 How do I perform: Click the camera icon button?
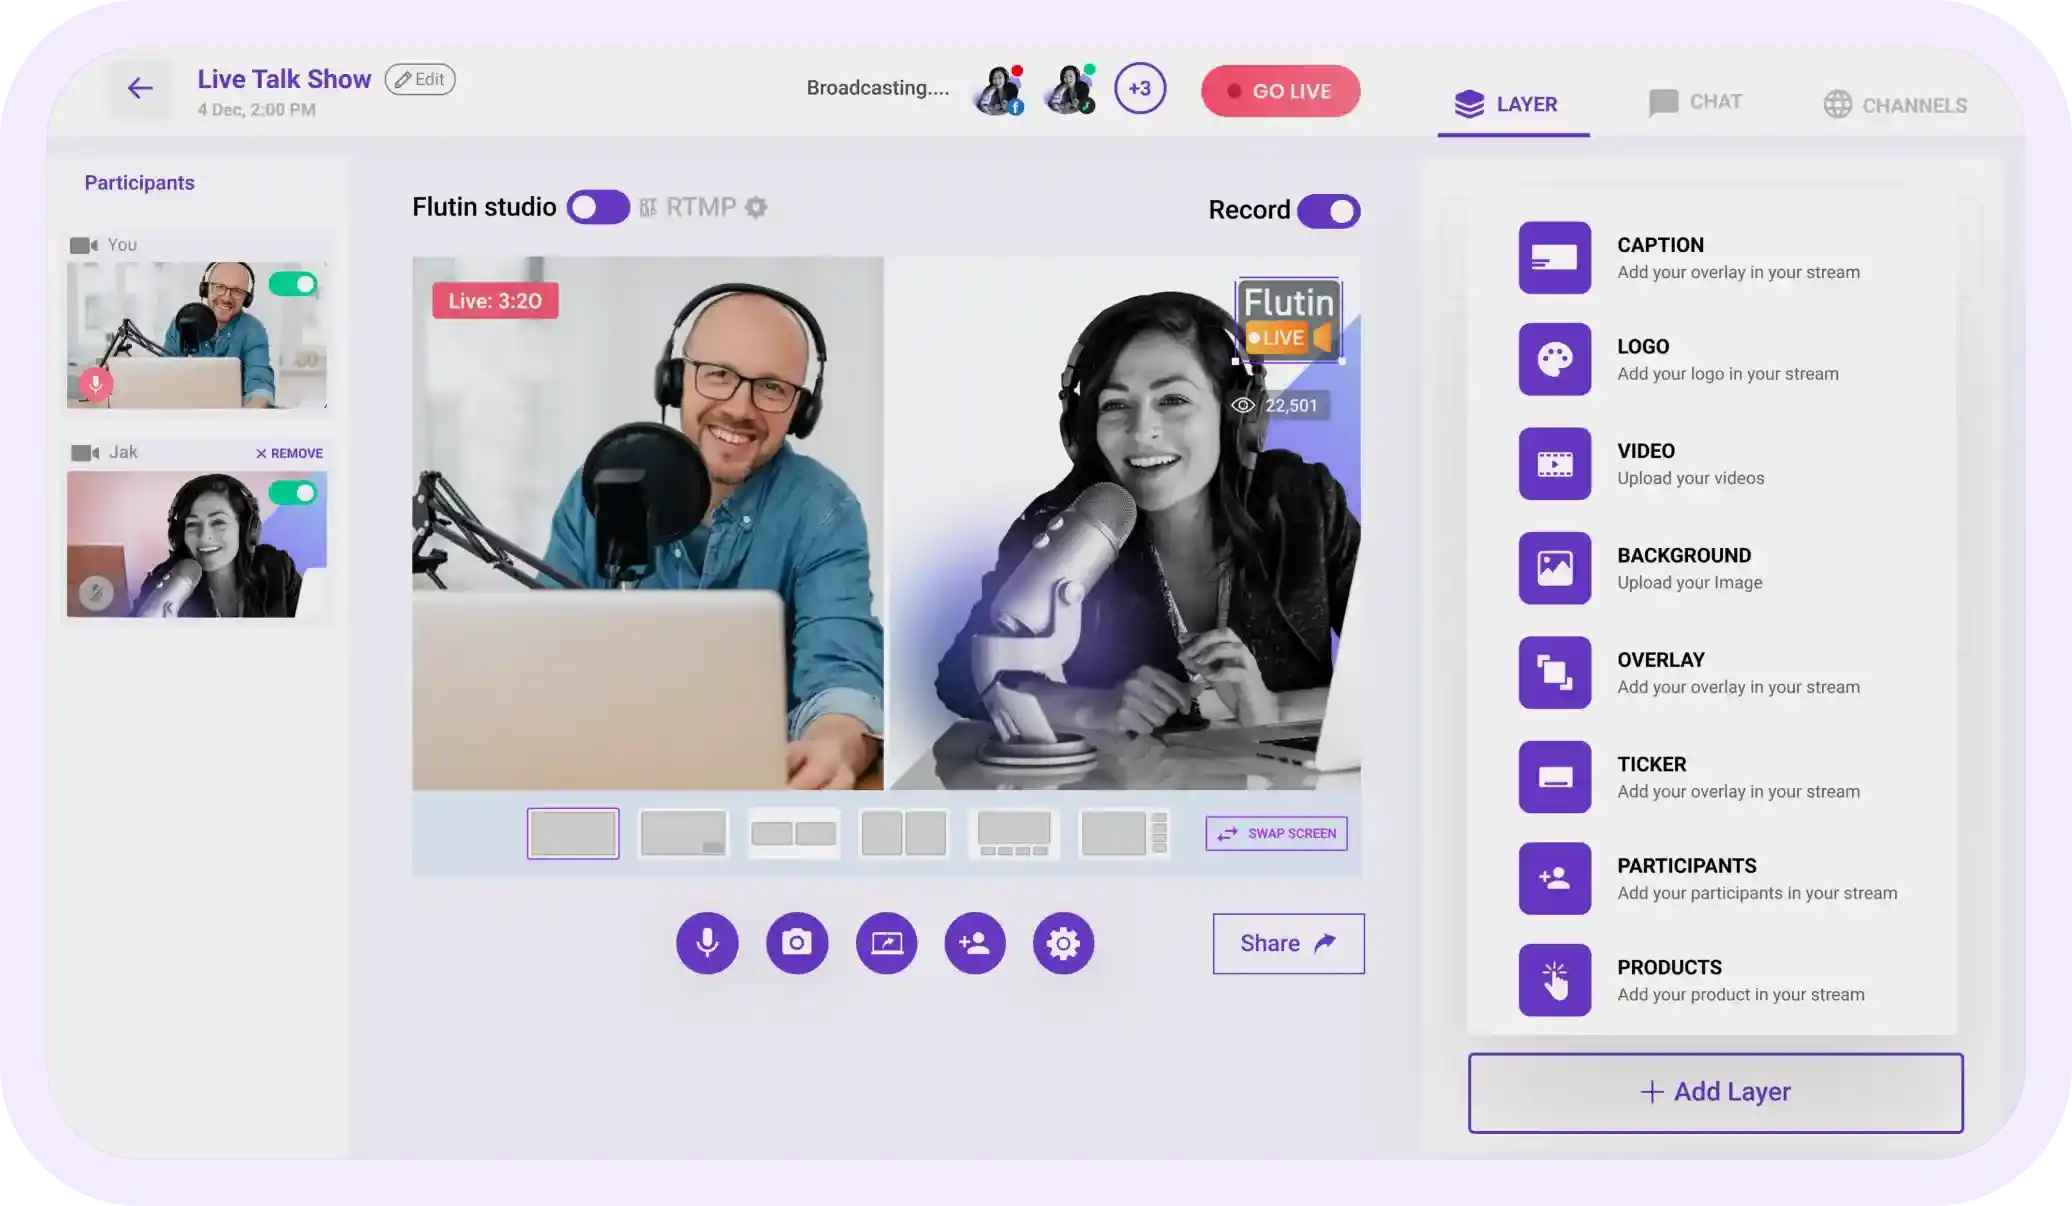[x=797, y=943]
